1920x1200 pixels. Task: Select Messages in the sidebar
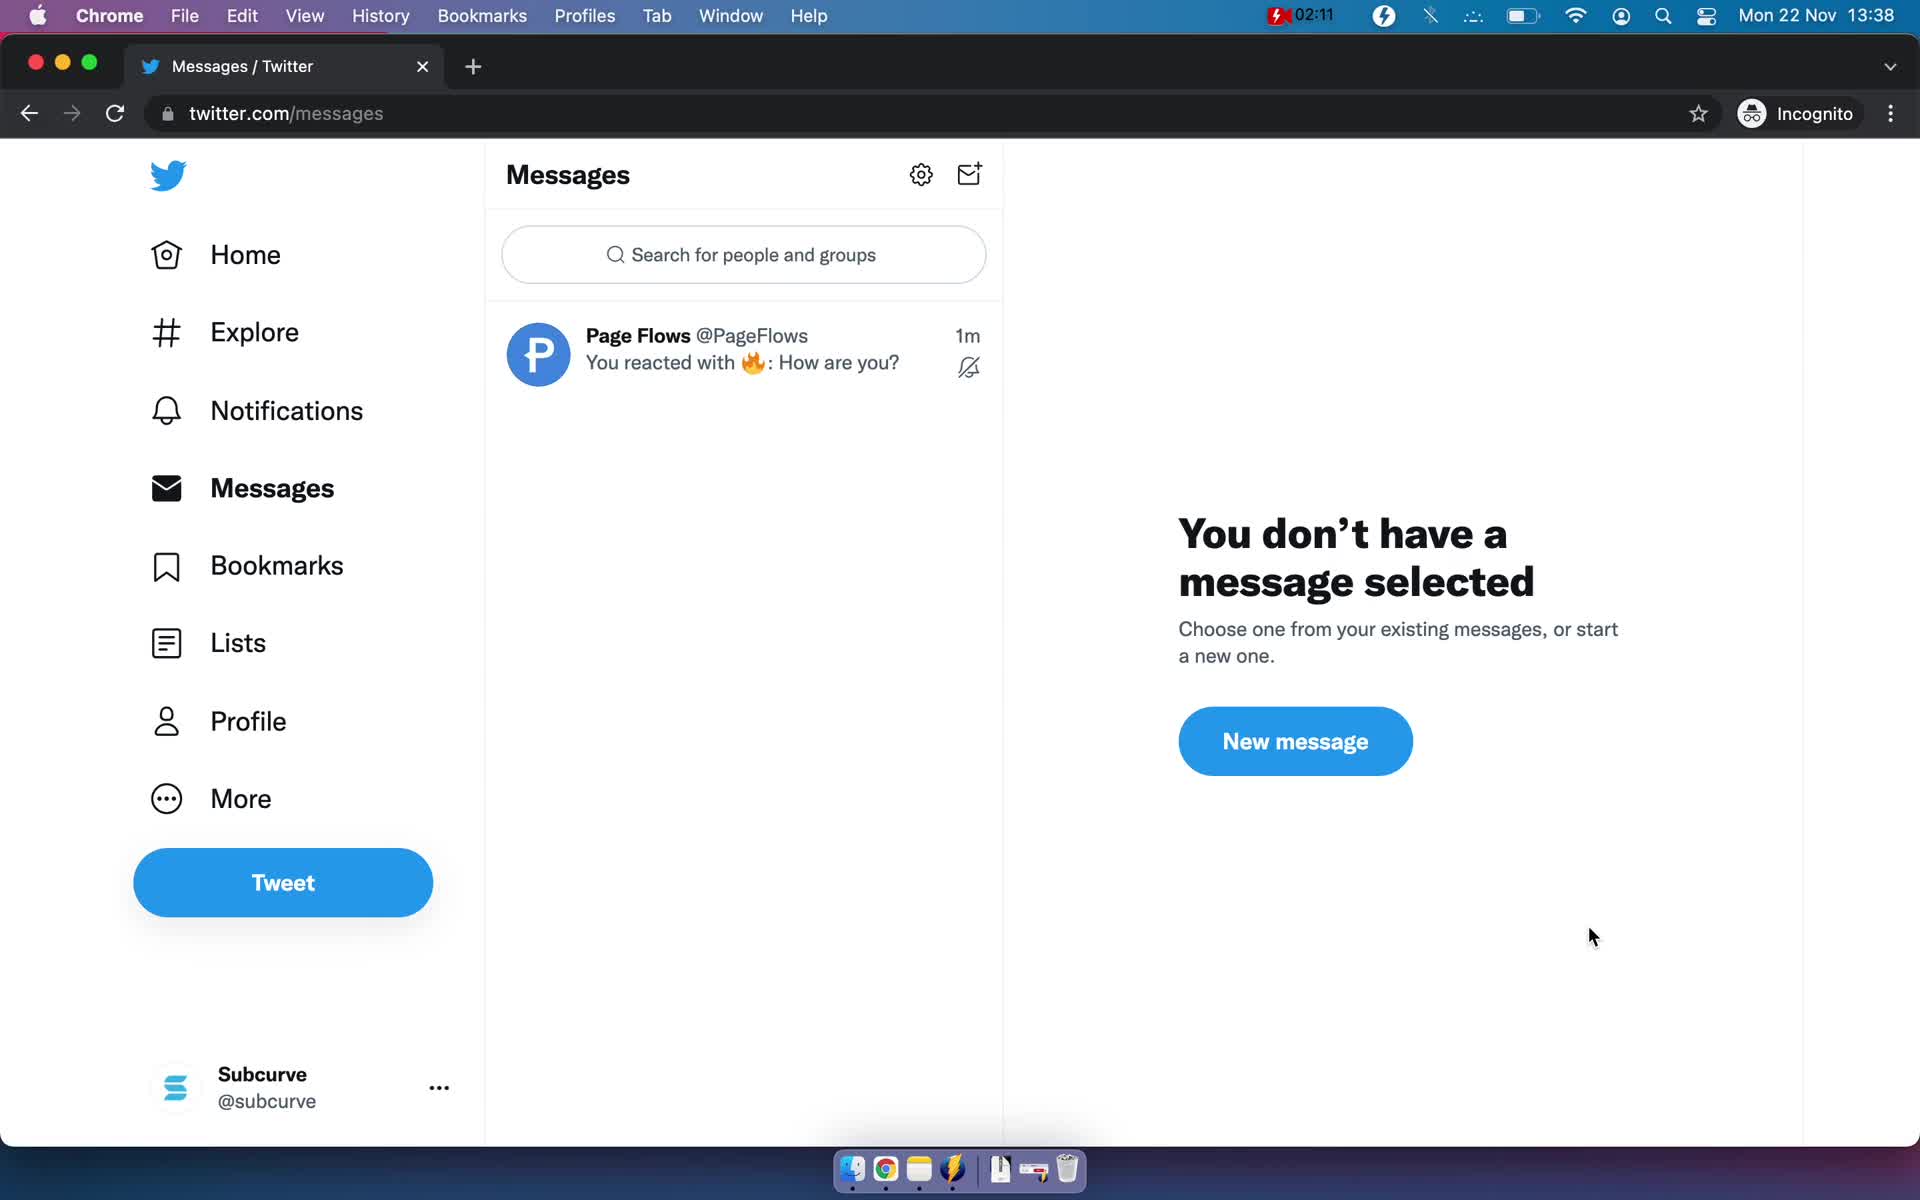click(242, 488)
